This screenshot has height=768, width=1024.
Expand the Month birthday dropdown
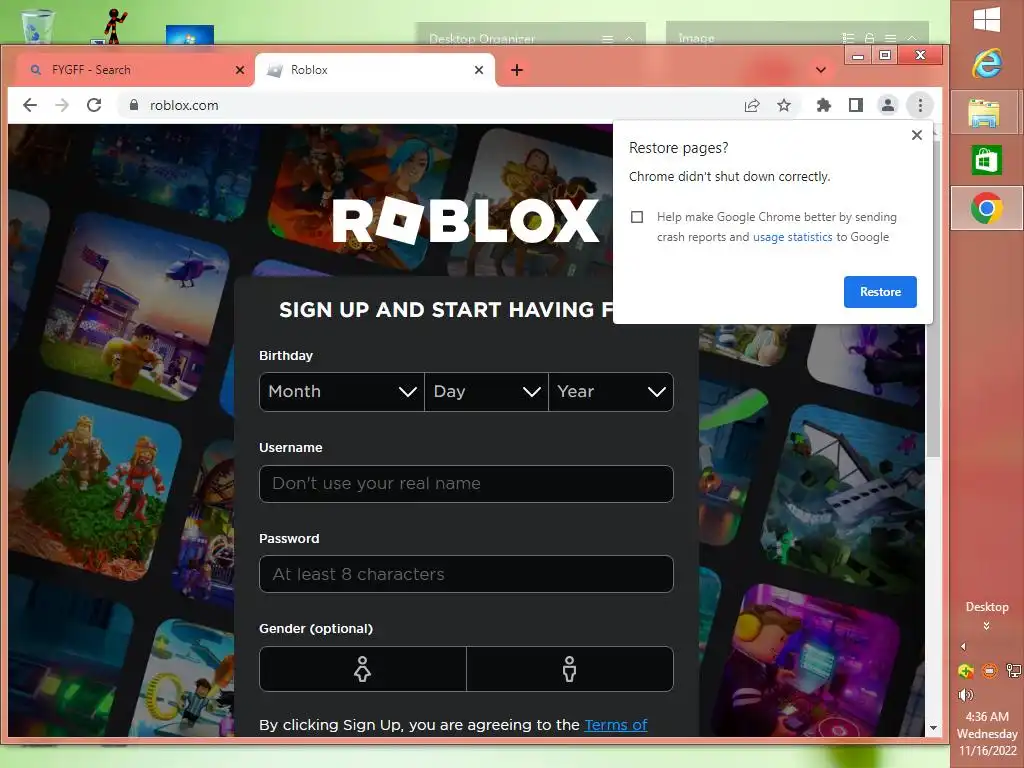(x=342, y=392)
